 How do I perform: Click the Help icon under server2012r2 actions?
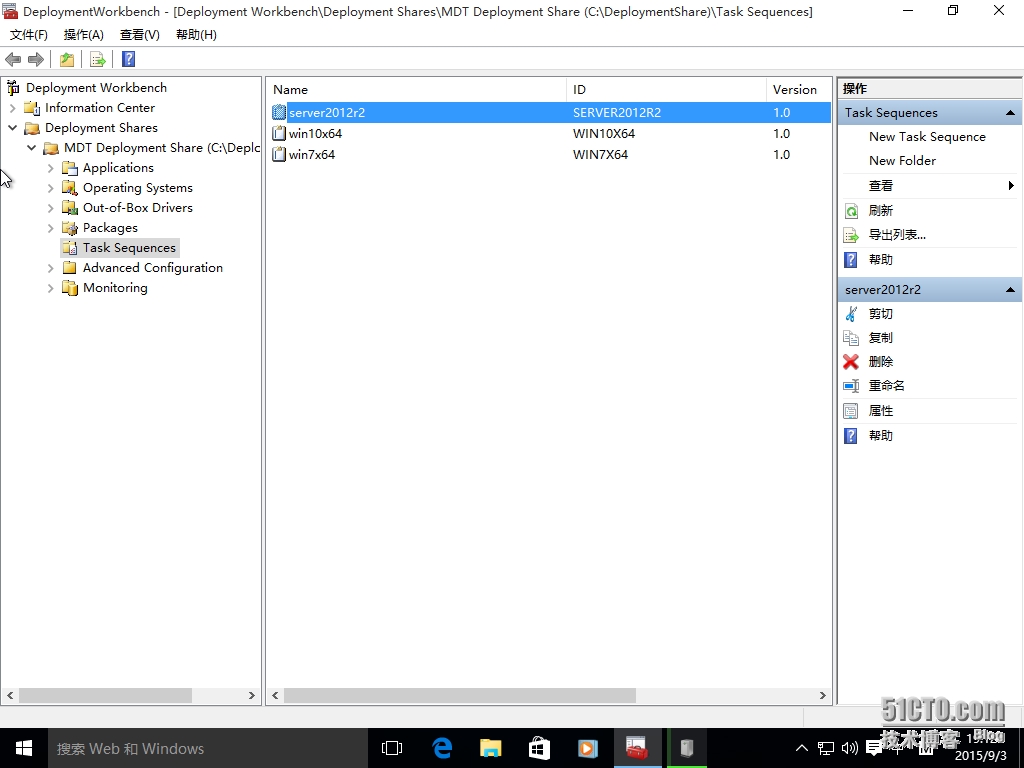tap(851, 436)
